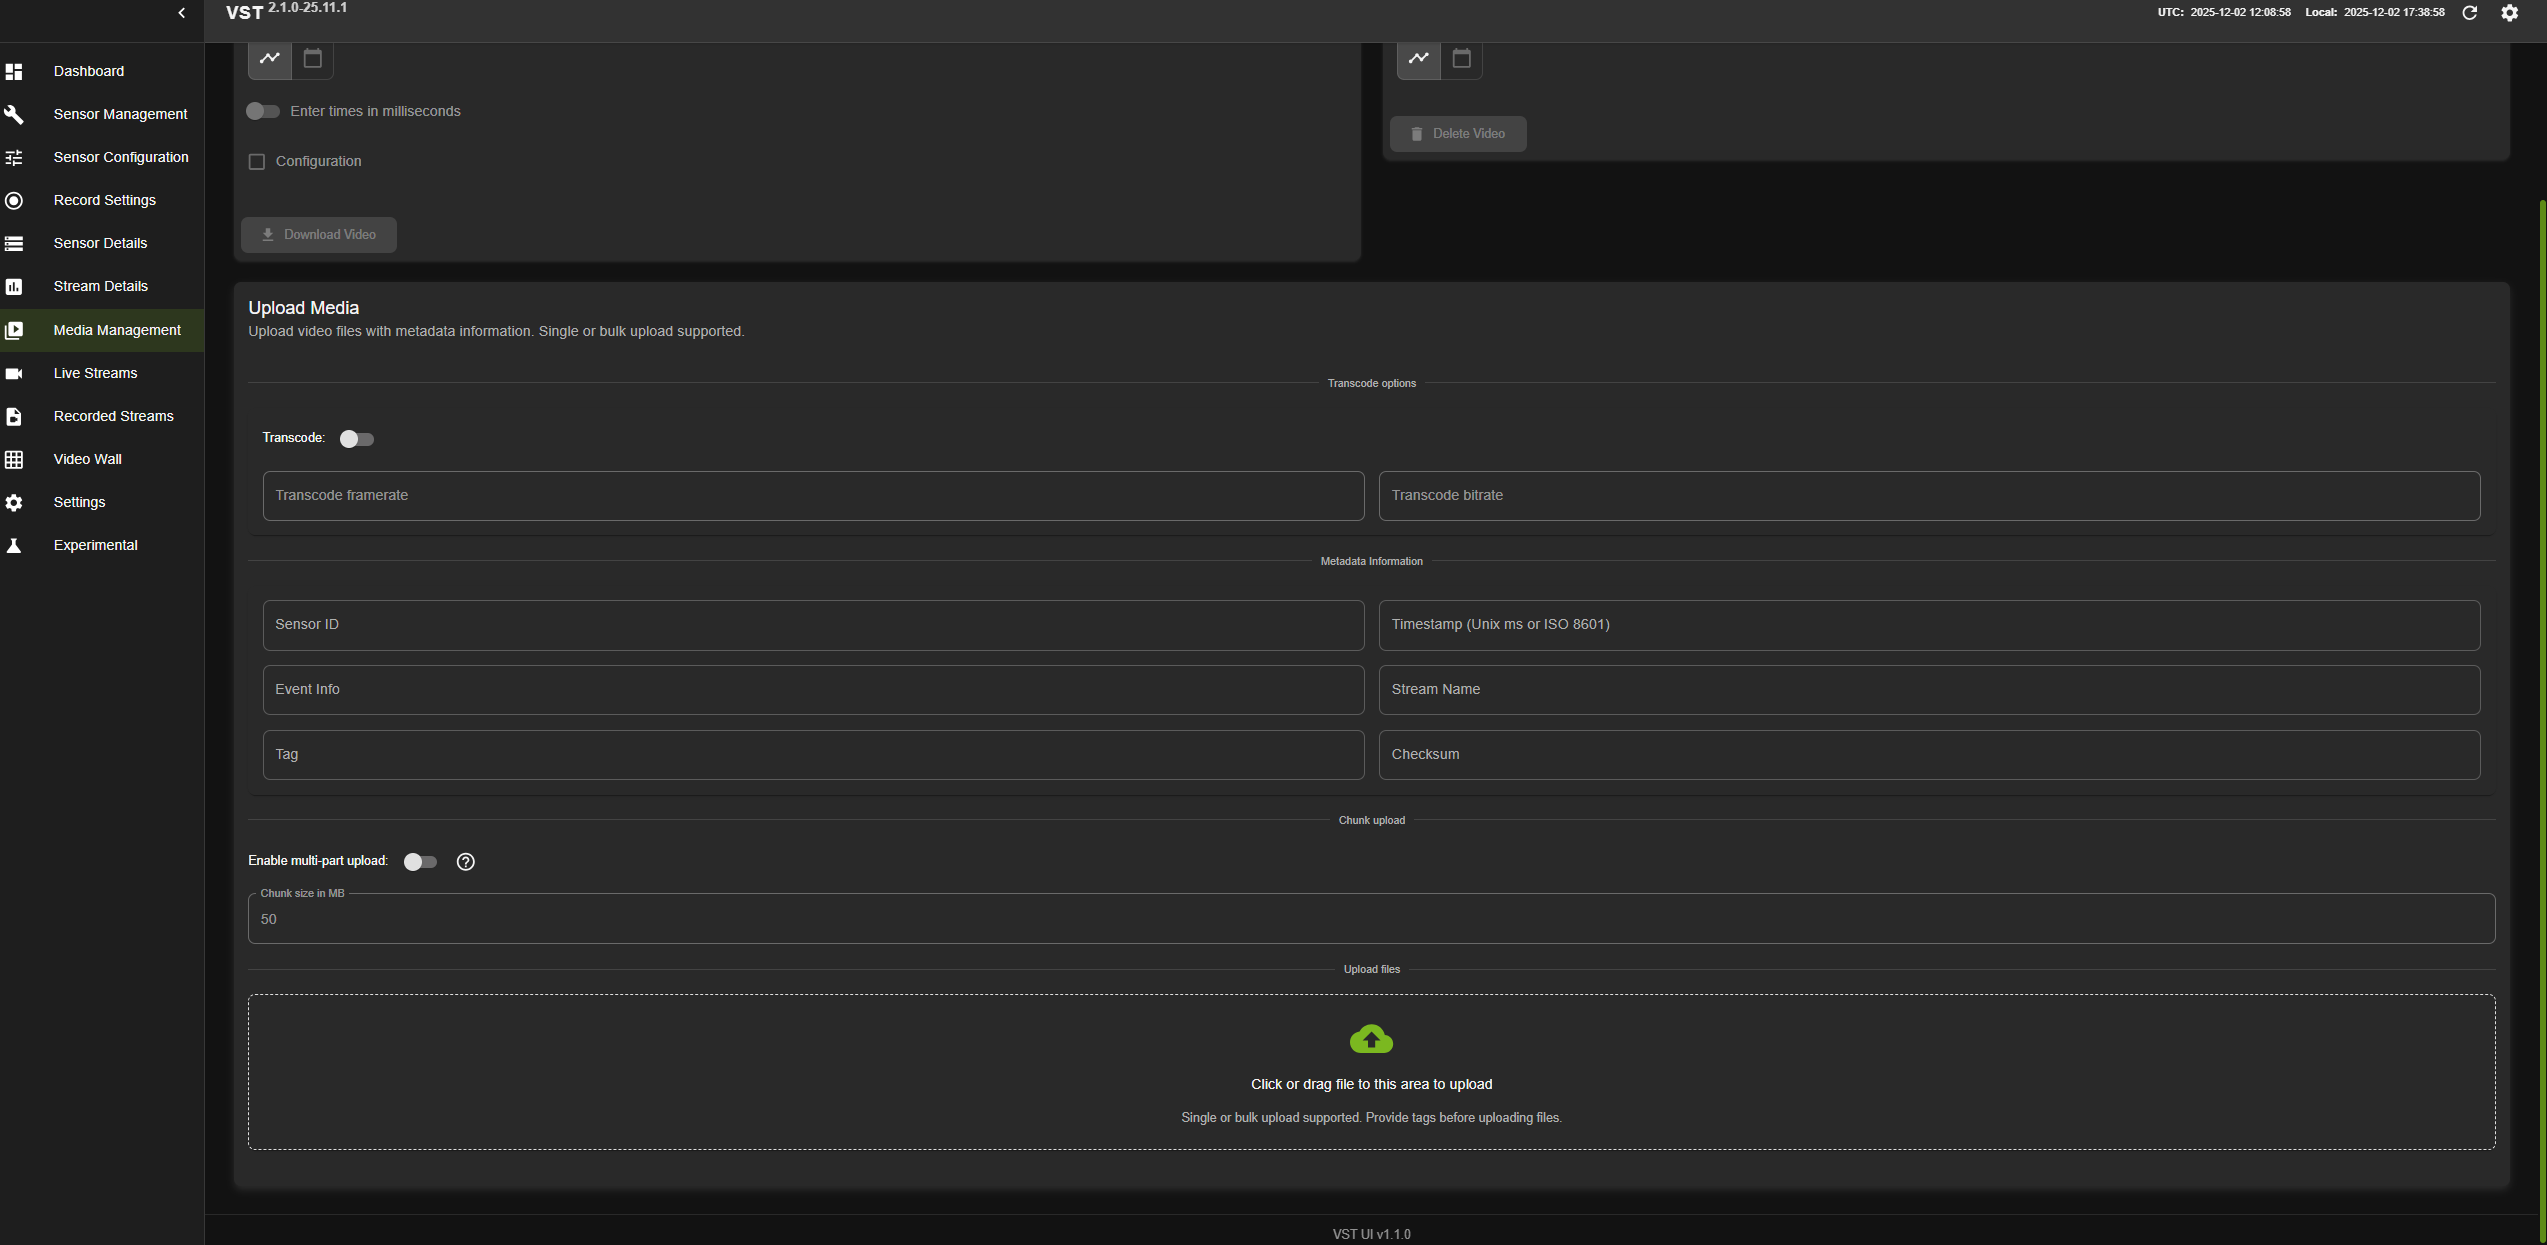Open Recorded Streams menu item
The width and height of the screenshot is (2547, 1245).
tap(113, 416)
